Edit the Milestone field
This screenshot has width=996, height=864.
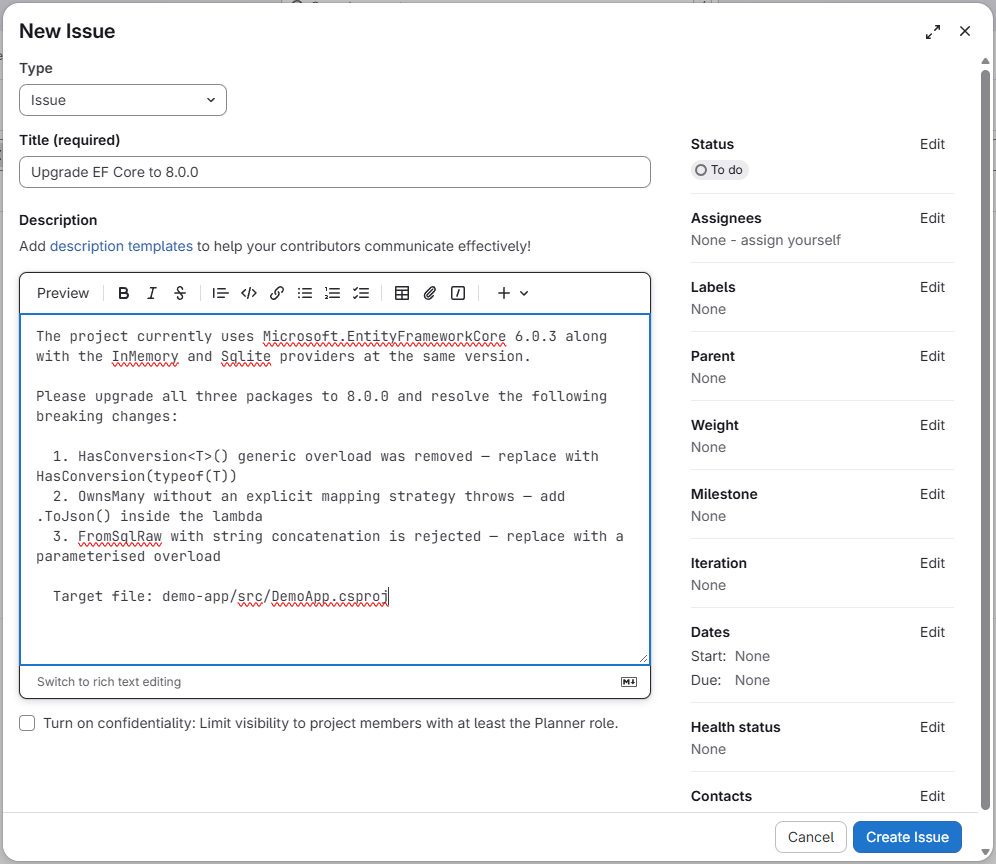click(x=932, y=494)
